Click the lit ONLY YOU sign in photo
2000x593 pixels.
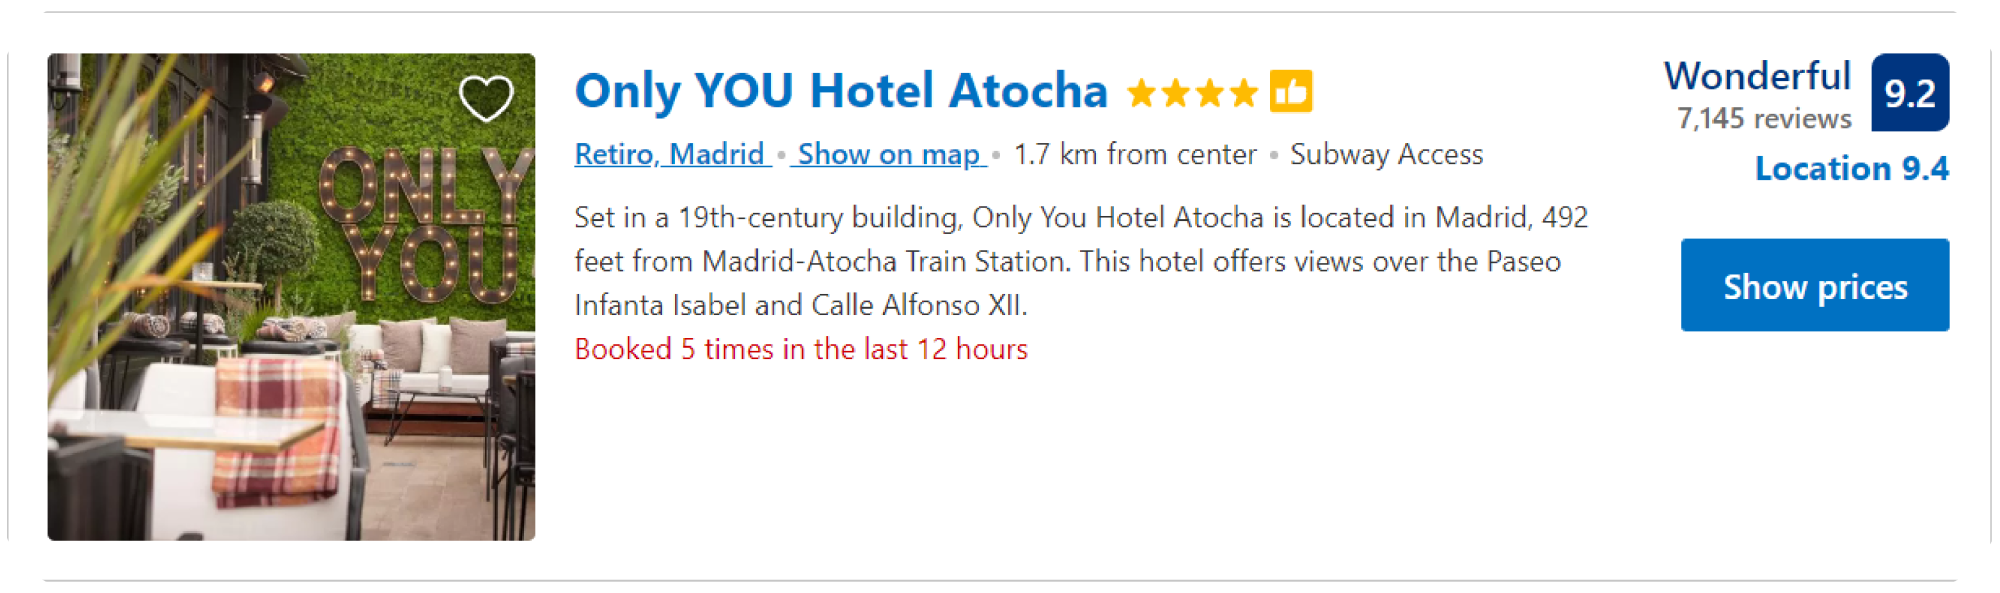(425, 225)
